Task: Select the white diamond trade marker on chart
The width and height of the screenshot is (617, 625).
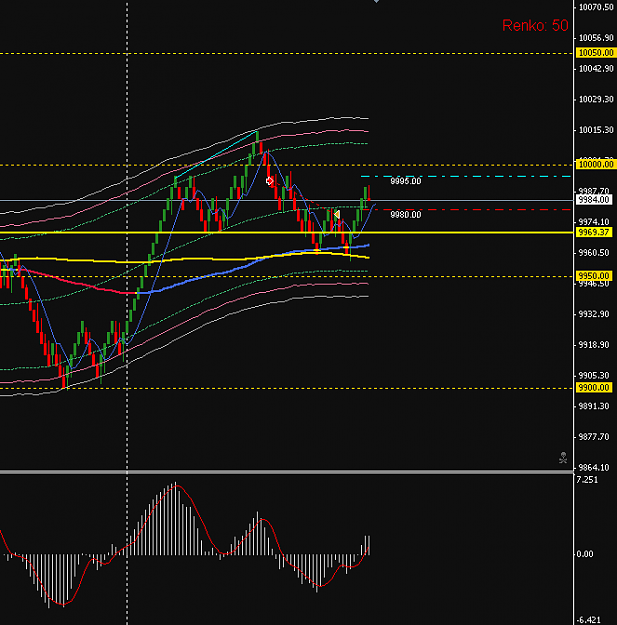Action: point(270,181)
